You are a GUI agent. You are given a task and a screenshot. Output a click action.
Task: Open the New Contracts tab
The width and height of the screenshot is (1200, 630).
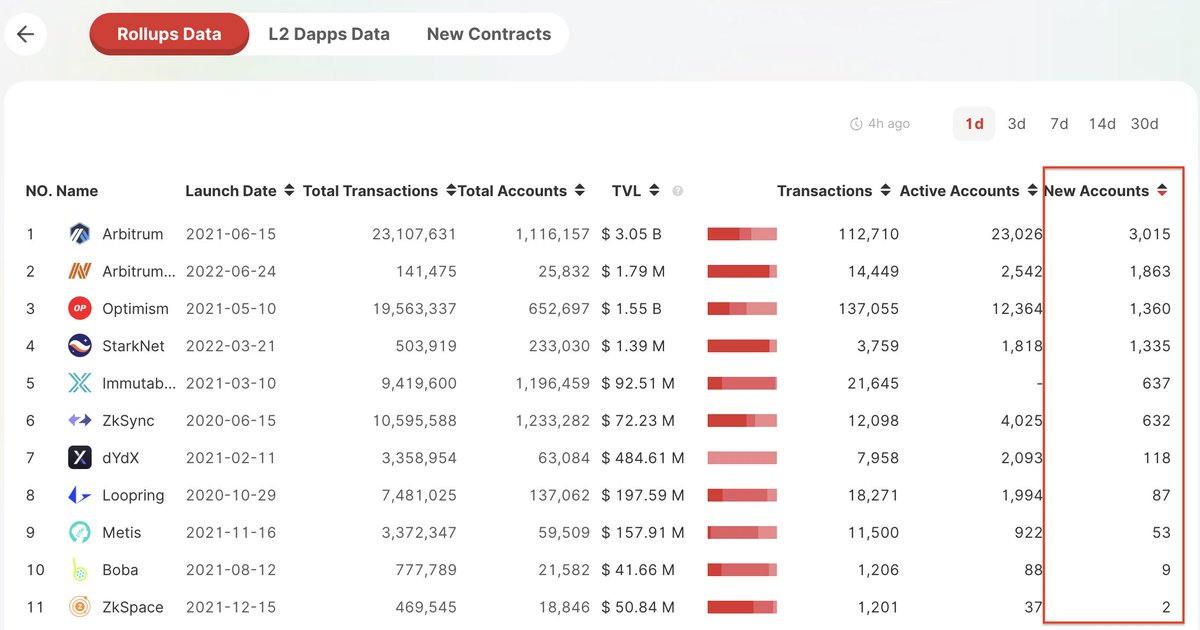489,34
